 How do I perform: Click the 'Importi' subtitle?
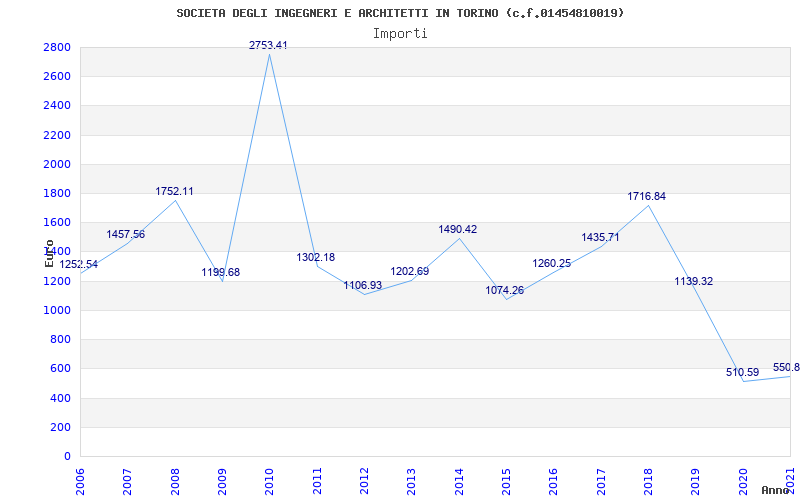click(400, 34)
